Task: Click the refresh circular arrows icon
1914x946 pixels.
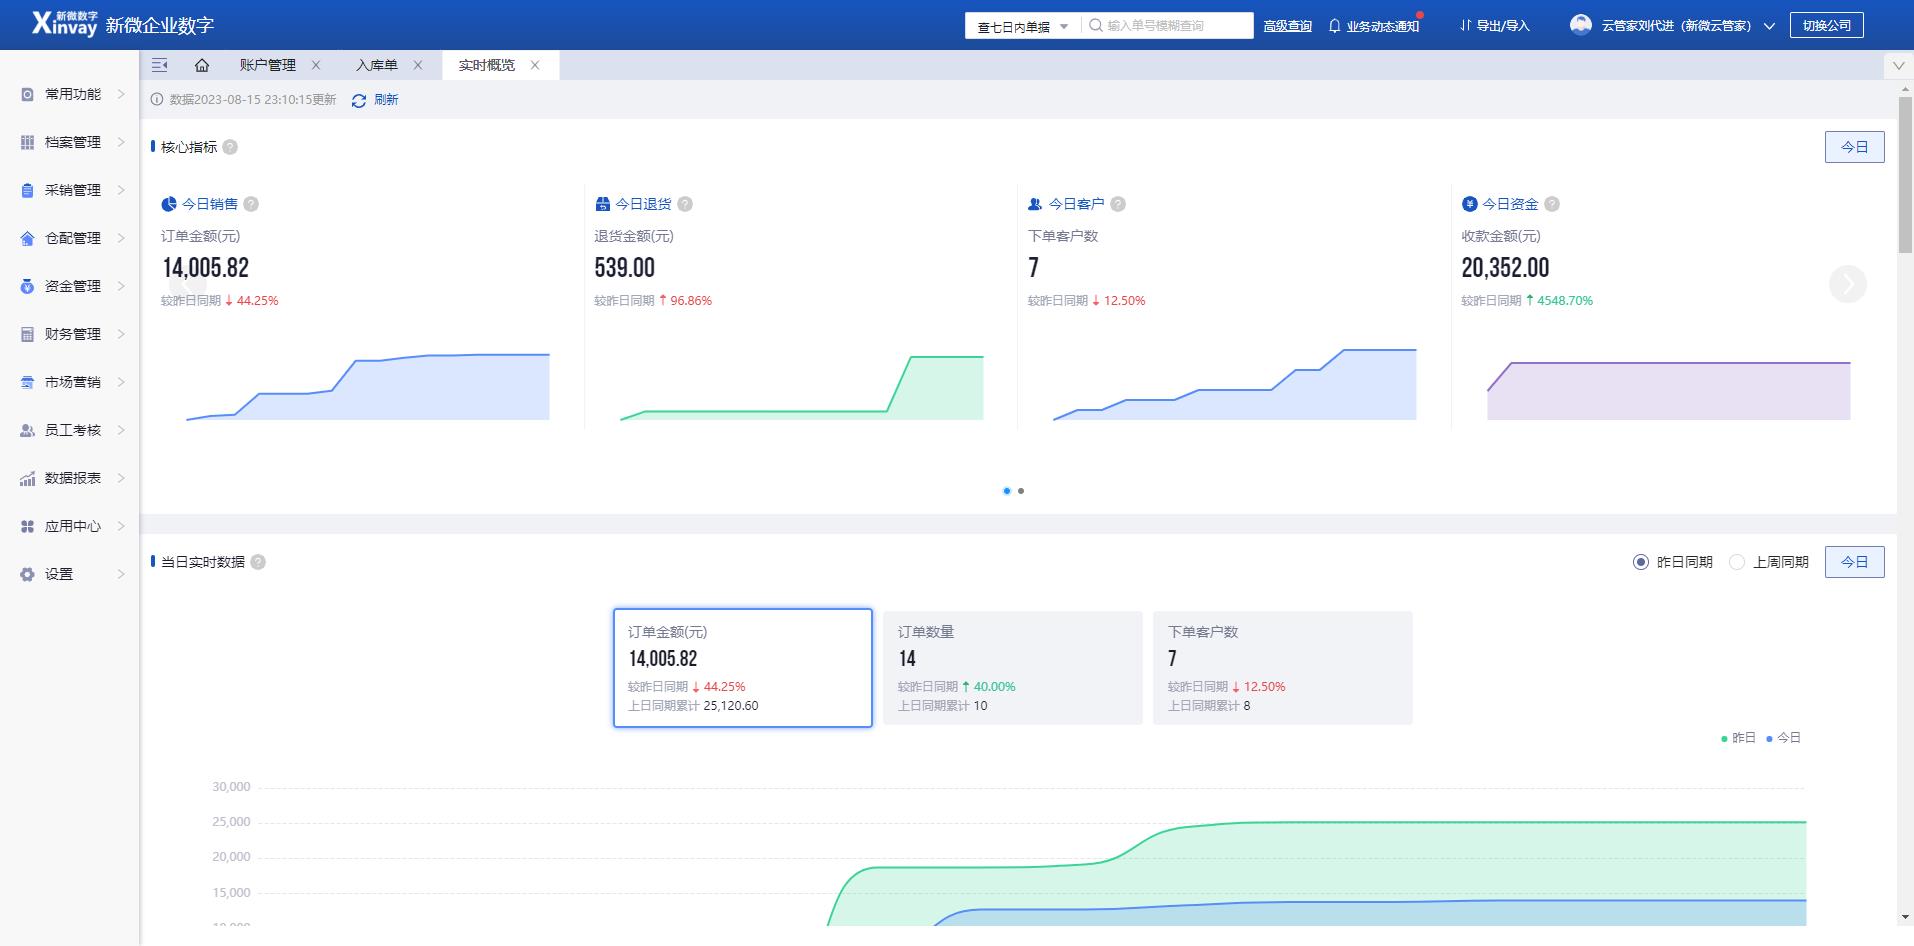Action: point(359,100)
